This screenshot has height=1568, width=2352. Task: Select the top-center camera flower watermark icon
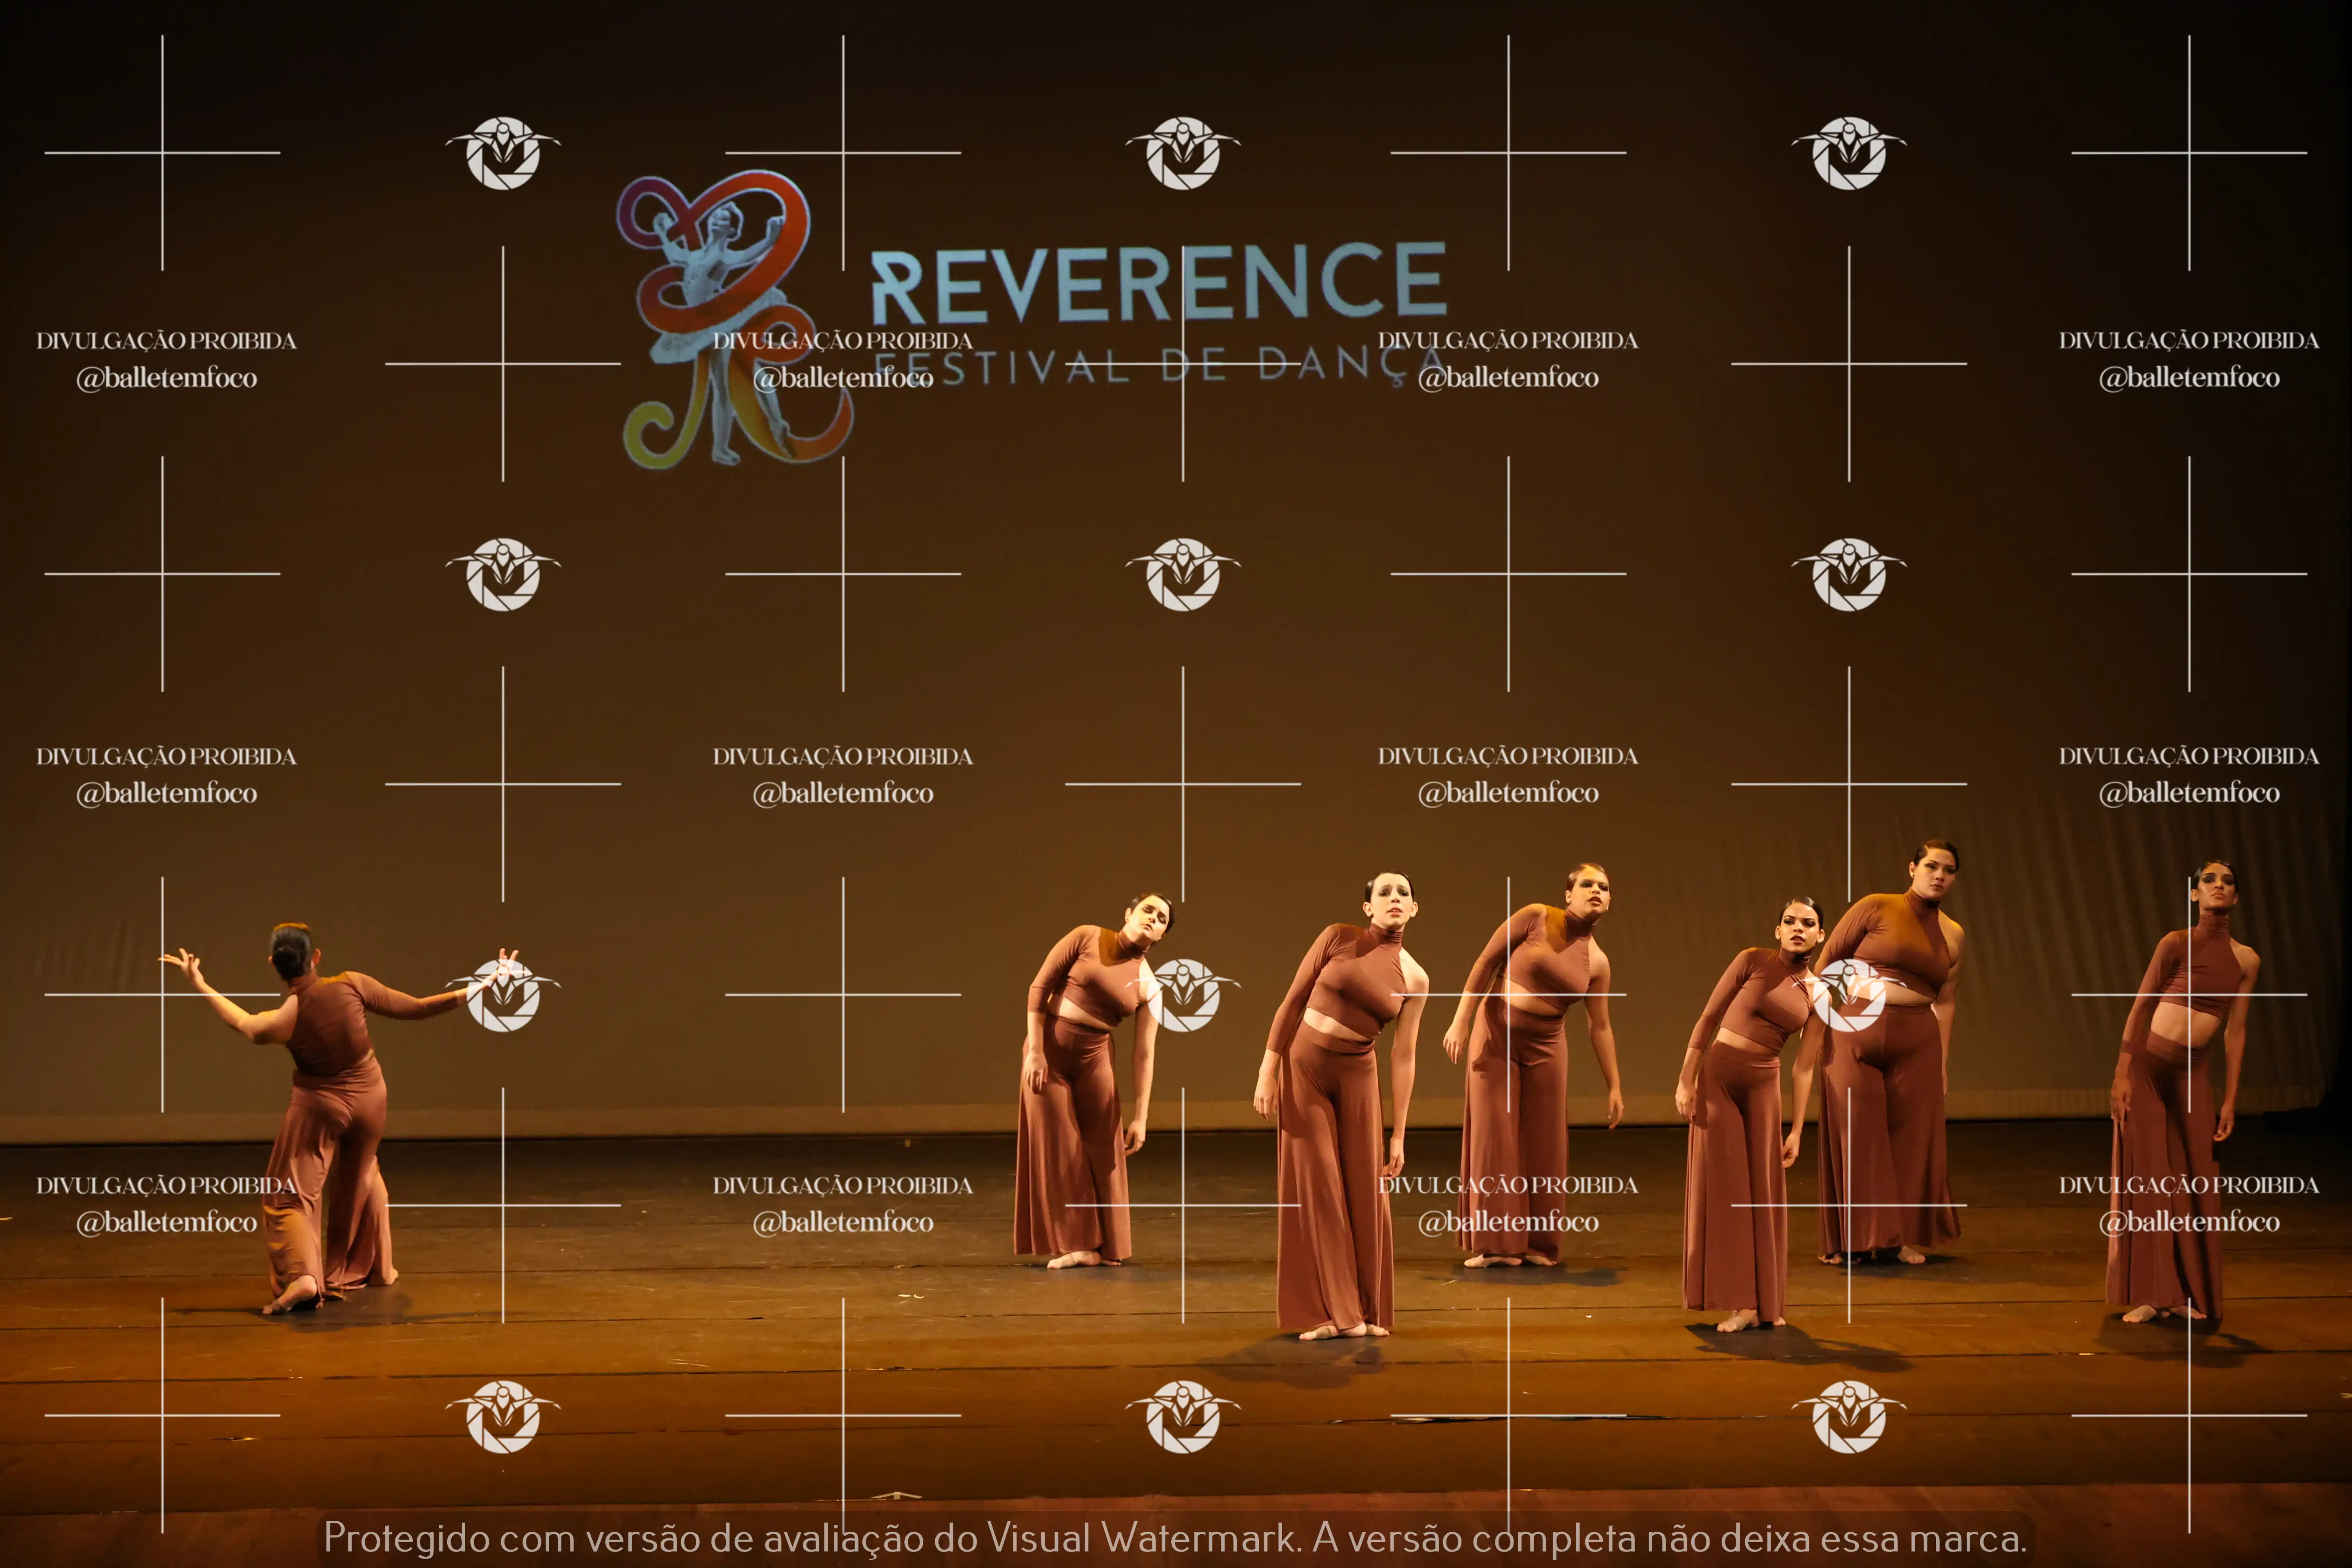1183,153
